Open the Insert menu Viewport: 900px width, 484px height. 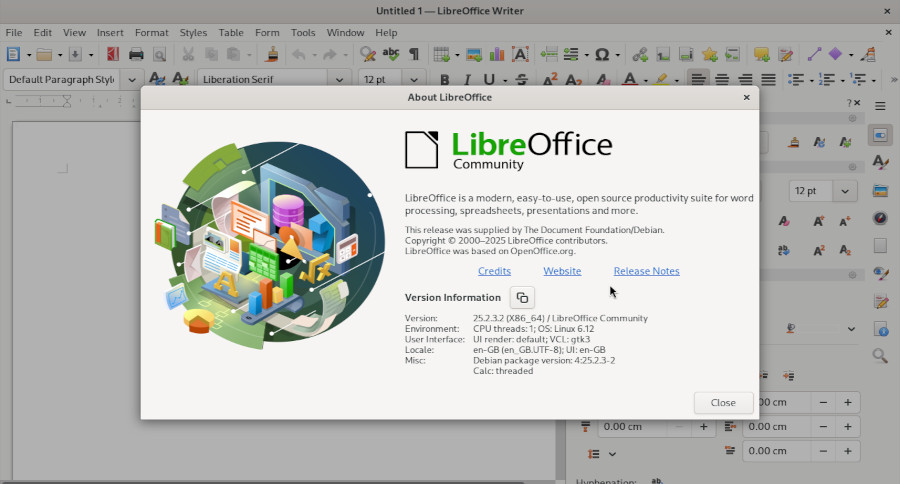pyautogui.click(x=110, y=33)
